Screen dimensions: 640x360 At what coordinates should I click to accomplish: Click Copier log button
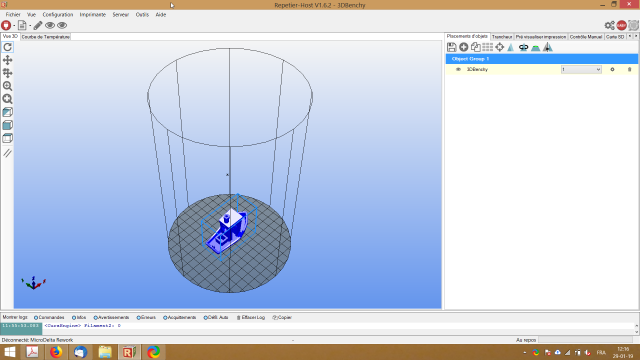pyautogui.click(x=282, y=318)
